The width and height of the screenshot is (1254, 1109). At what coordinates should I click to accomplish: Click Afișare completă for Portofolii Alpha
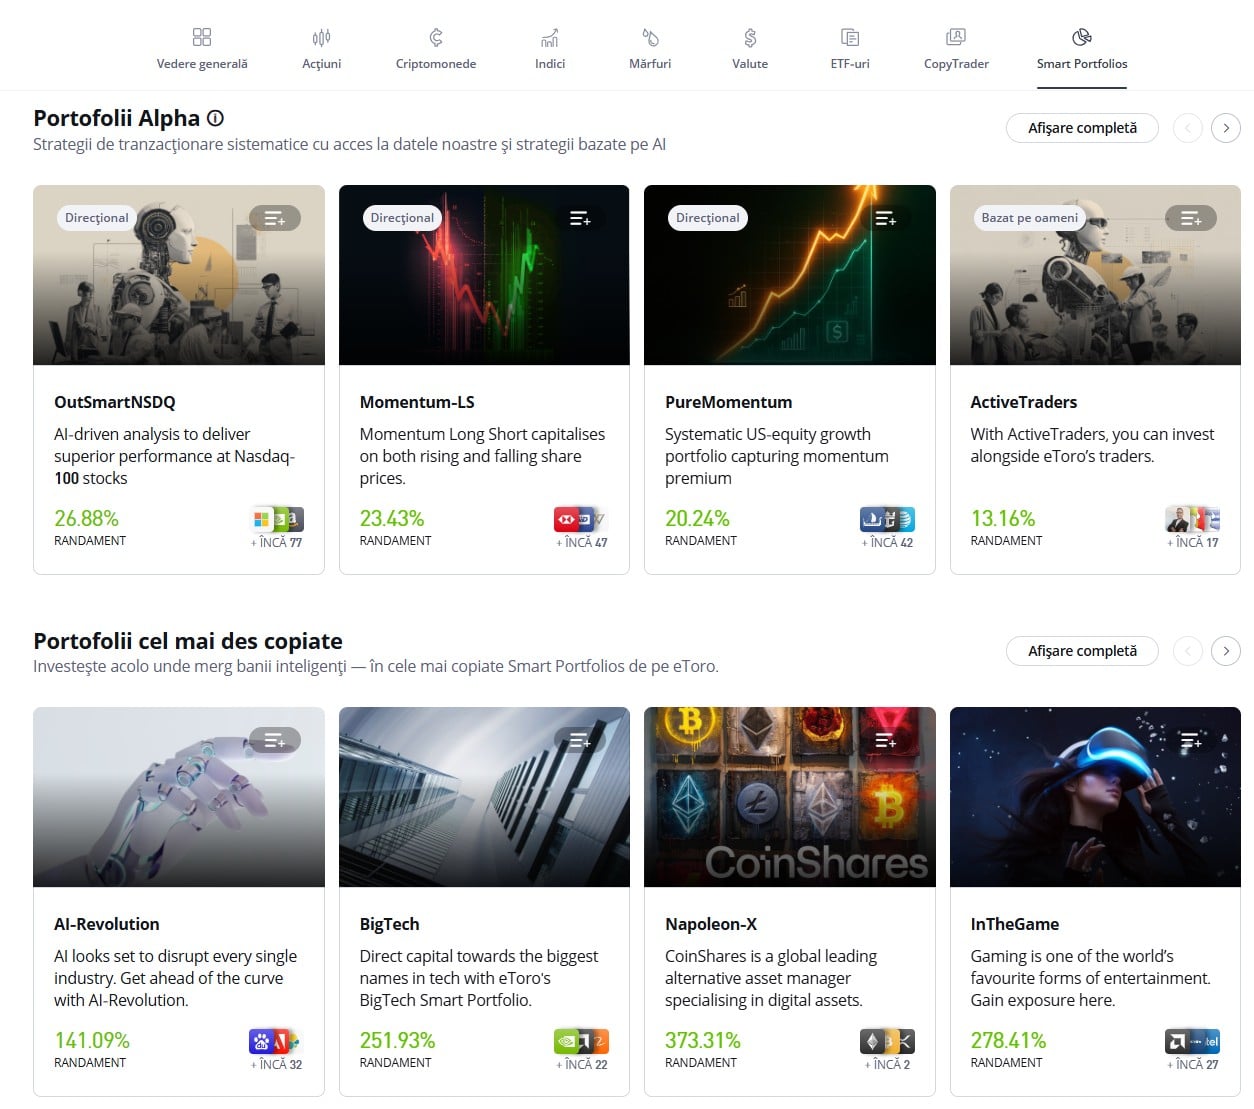1082,128
